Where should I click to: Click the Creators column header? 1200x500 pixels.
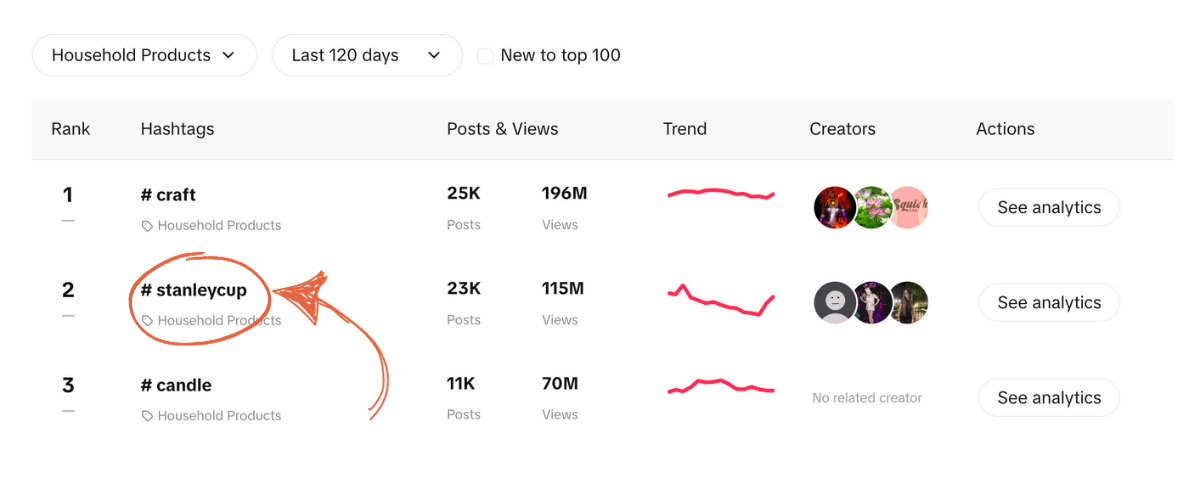(842, 128)
